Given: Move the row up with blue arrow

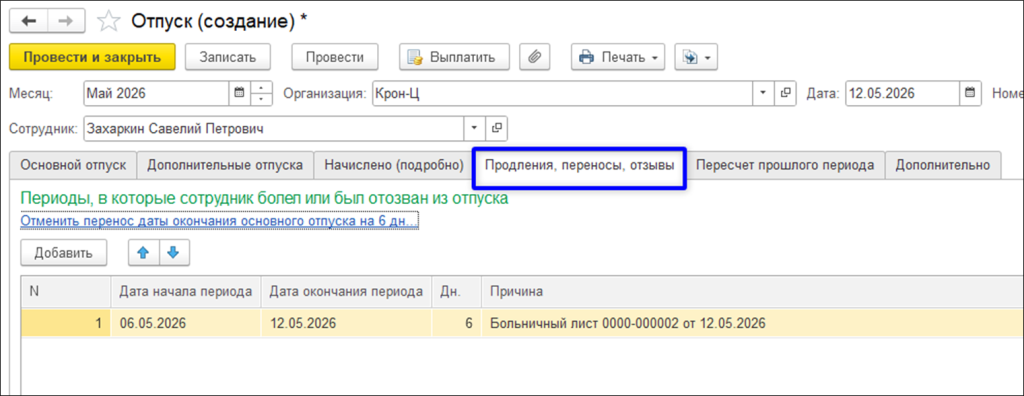Looking at the screenshot, I should click(x=144, y=253).
